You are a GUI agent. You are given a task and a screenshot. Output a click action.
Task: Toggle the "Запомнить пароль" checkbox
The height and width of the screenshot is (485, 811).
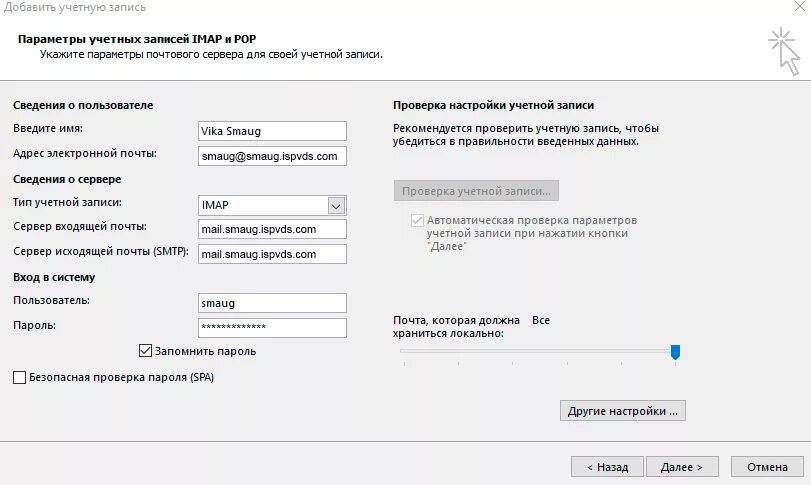pyautogui.click(x=146, y=351)
